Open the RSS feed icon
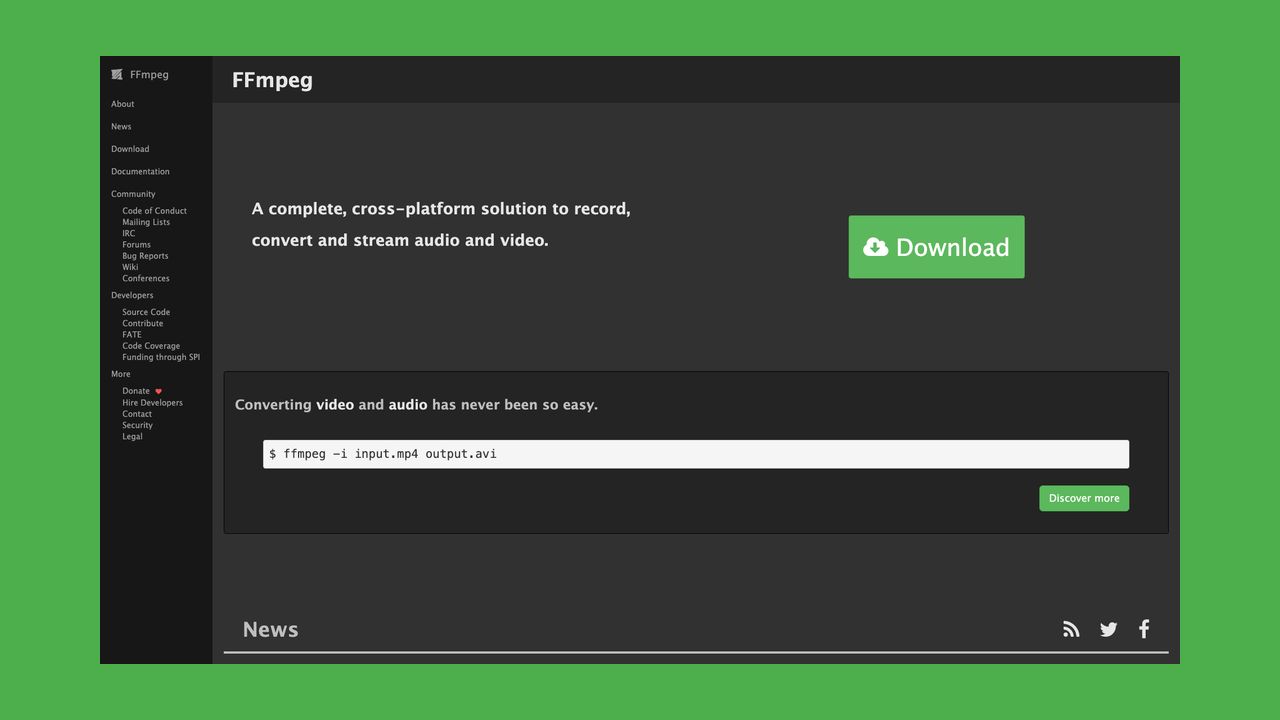The height and width of the screenshot is (720, 1280). coord(1071,629)
